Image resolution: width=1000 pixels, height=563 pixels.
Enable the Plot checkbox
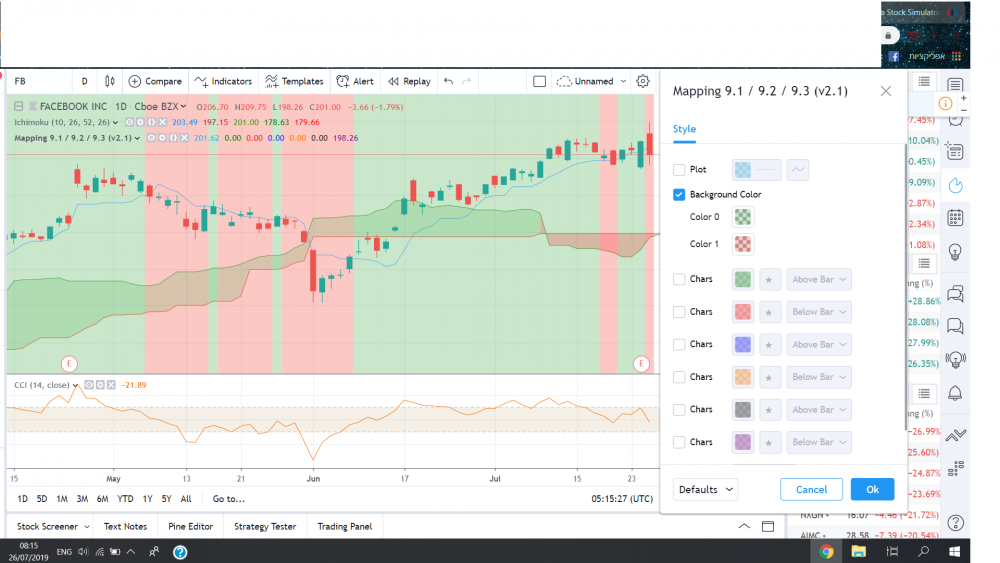coord(679,170)
